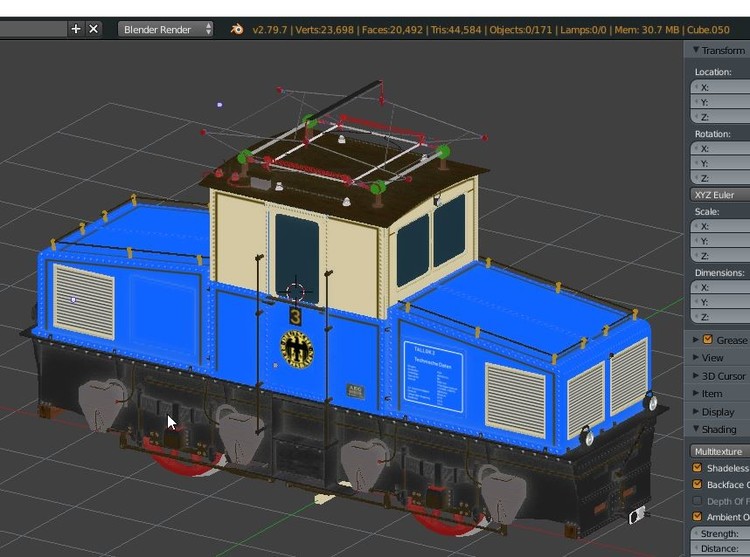Collapse the Transform panel
Image resolution: width=750 pixels, height=557 pixels.
[x=720, y=50]
